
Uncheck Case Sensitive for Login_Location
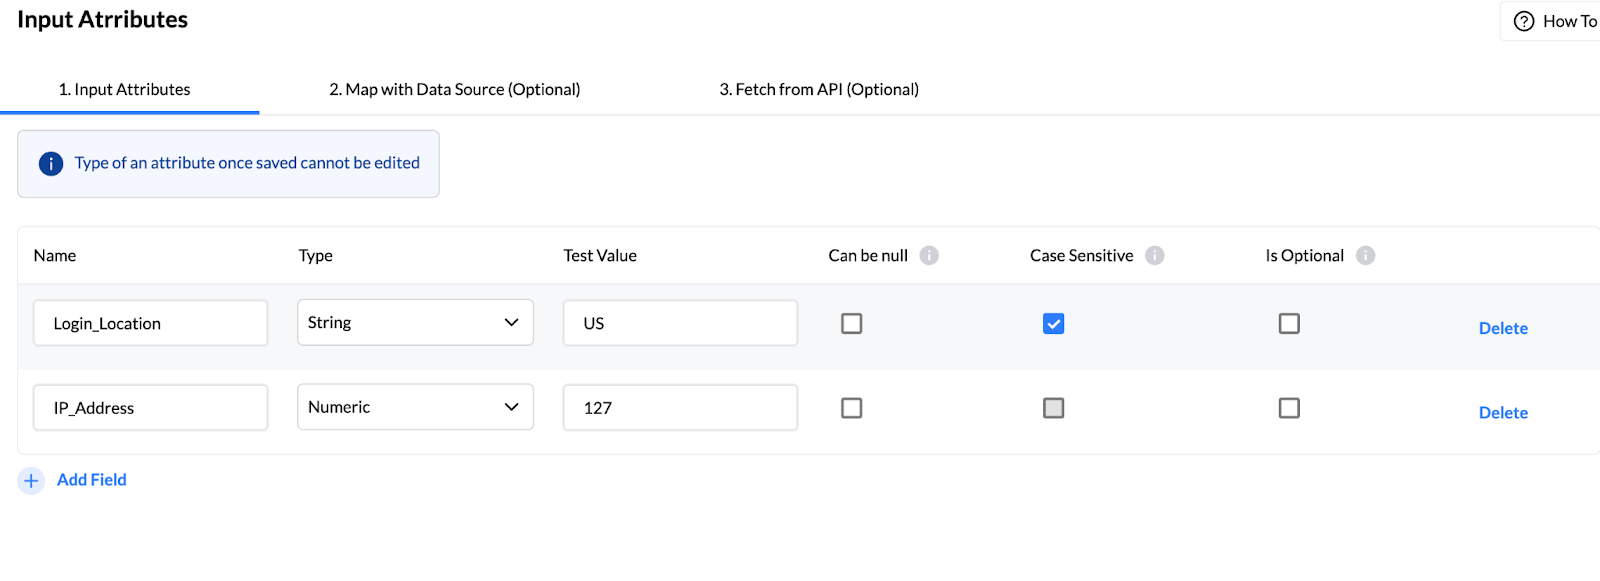[x=1053, y=323]
